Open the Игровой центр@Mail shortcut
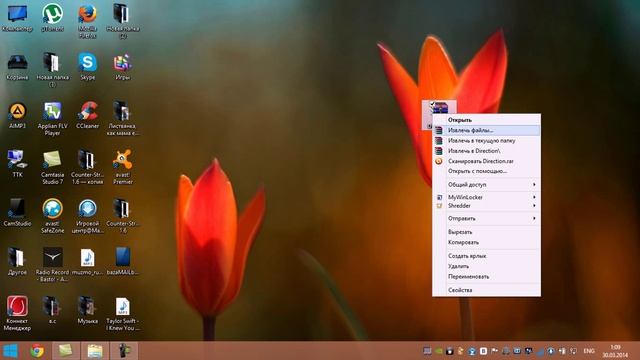640x360 pixels. coord(87,216)
